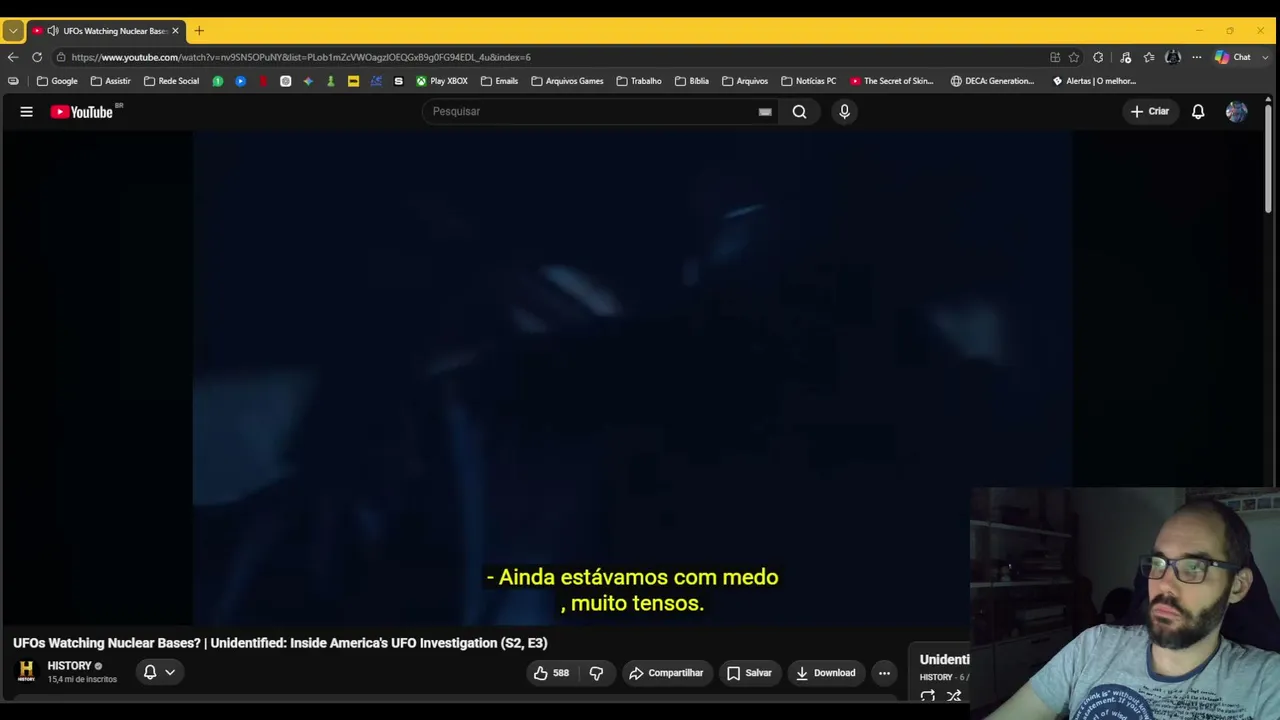This screenshot has width=1280, height=720.
Task: Mute the tab via speaker icon
Action: coord(52,31)
